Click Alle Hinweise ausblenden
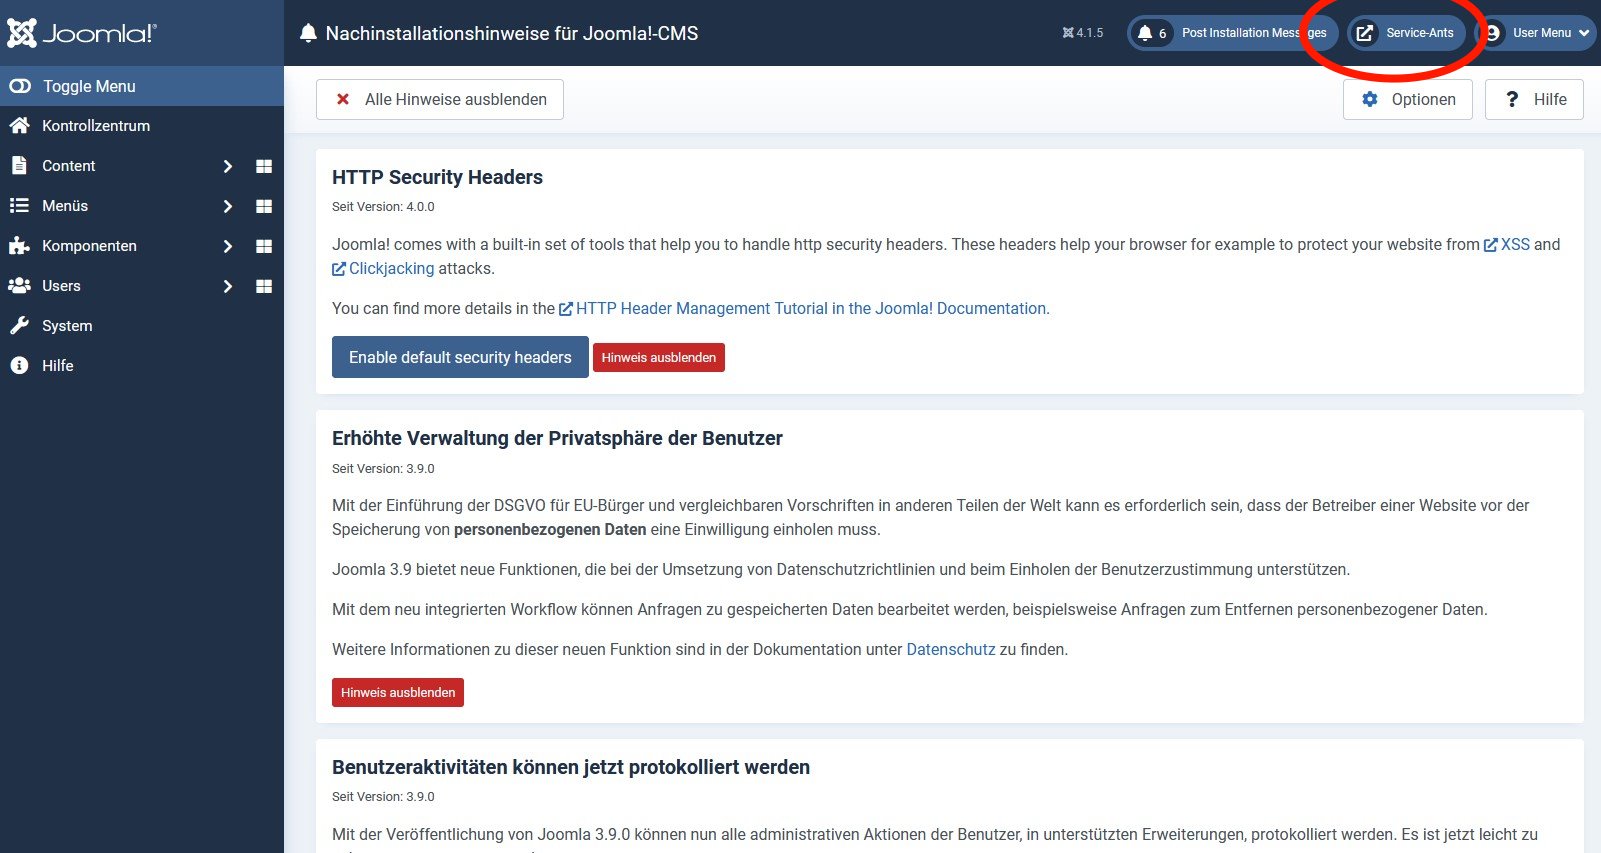This screenshot has height=853, width=1601. (x=440, y=100)
